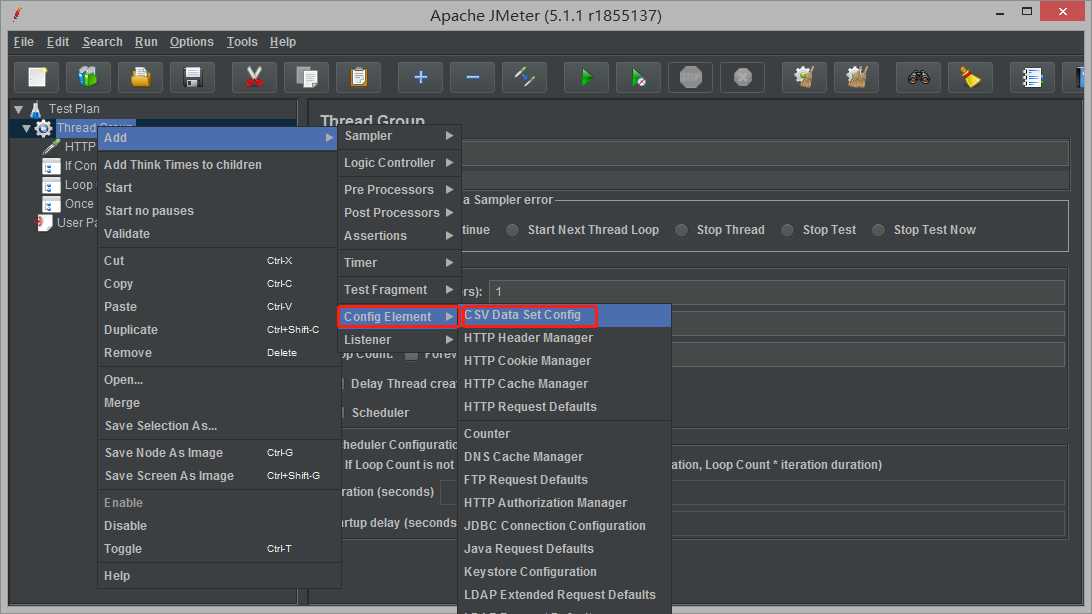Image resolution: width=1092 pixels, height=614 pixels.
Task: Click the Reset Search brush icon
Action: click(x=970, y=77)
